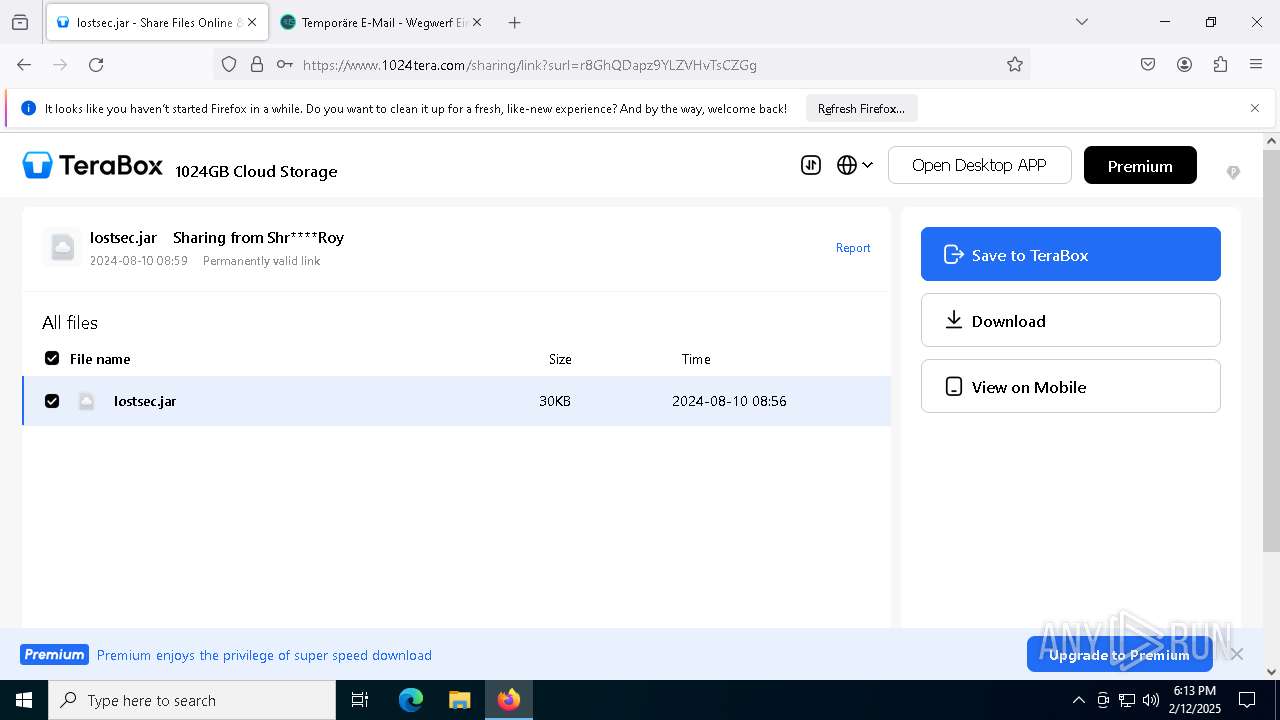
Task: Bookmark this page with the star
Action: pos(1015,64)
